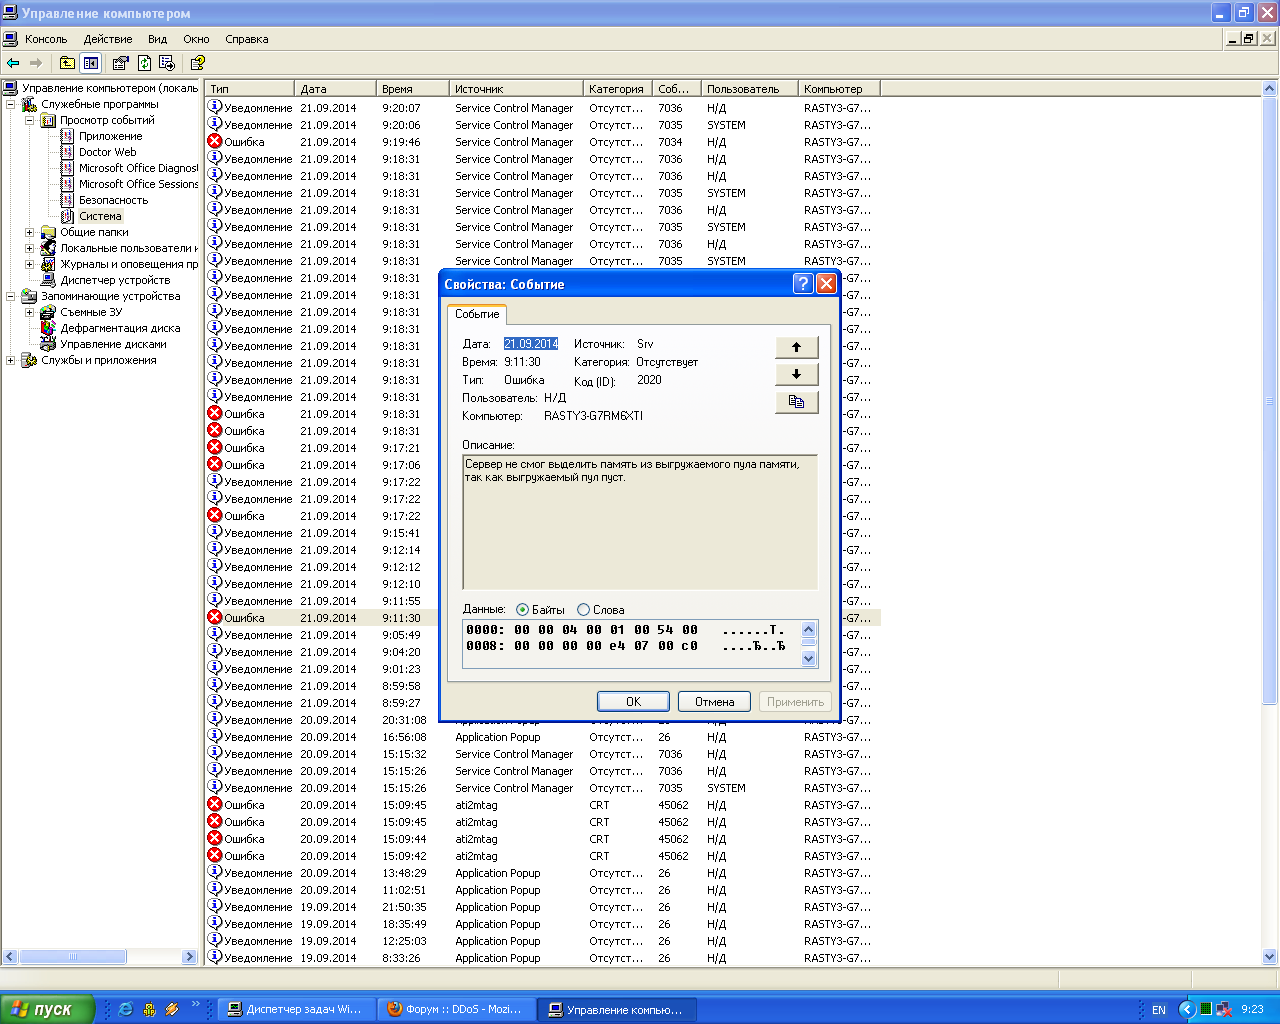
Task: Show the previous event with up arrow
Action: pos(797,347)
